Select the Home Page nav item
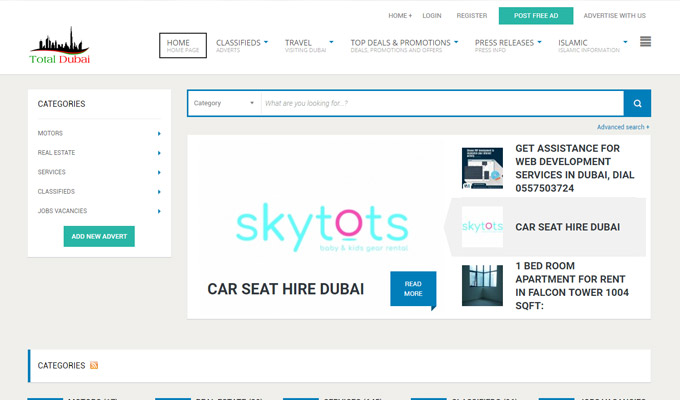The image size is (680, 400). [183, 45]
